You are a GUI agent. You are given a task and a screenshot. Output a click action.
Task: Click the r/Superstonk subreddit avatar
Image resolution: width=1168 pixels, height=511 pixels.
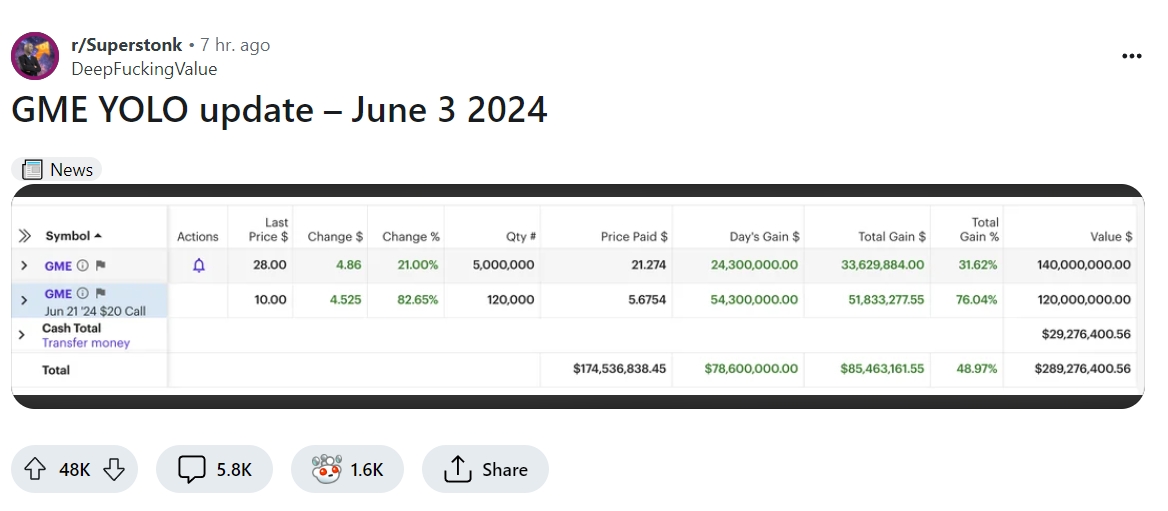point(35,56)
